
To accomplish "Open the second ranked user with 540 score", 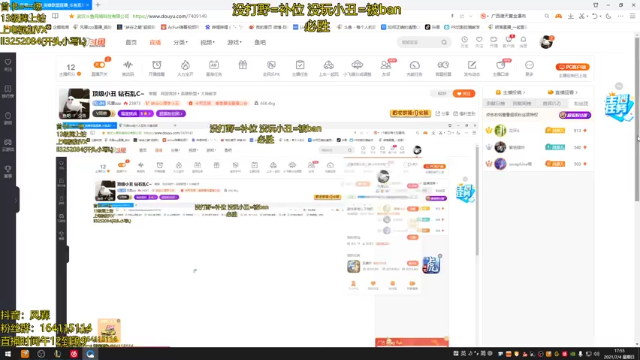I will pyautogui.click(x=537, y=147).
